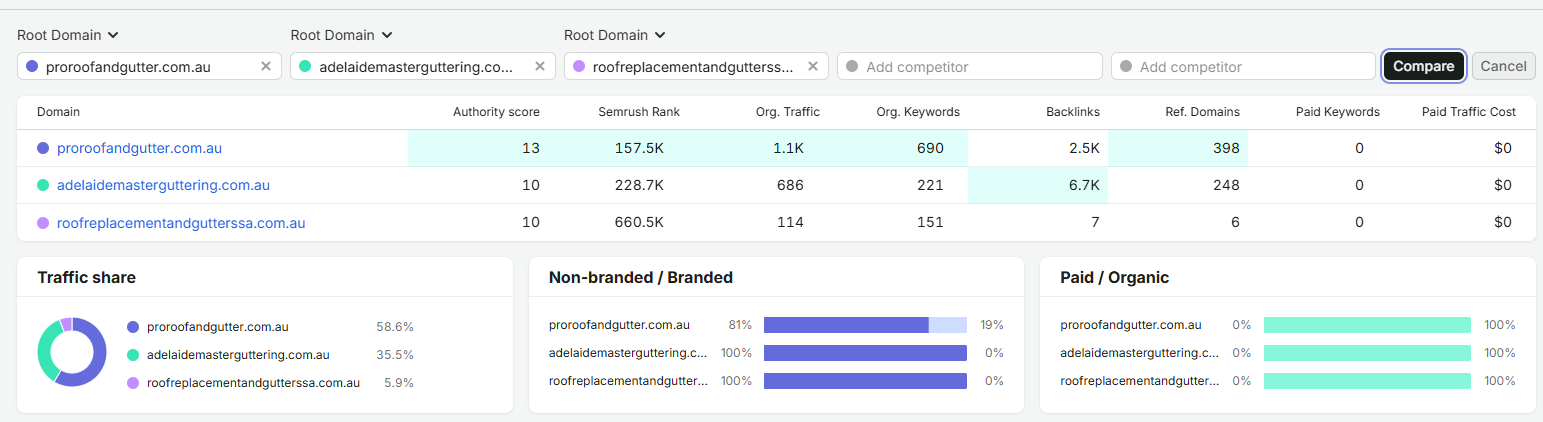This screenshot has height=422, width=1543.
Task: Click the 5.9% traffic share value
Action: click(398, 383)
